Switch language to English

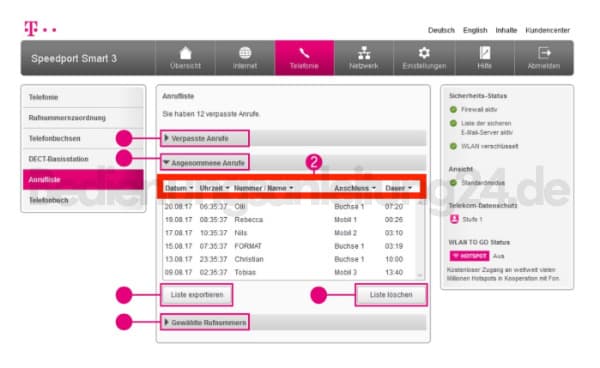coord(475,30)
